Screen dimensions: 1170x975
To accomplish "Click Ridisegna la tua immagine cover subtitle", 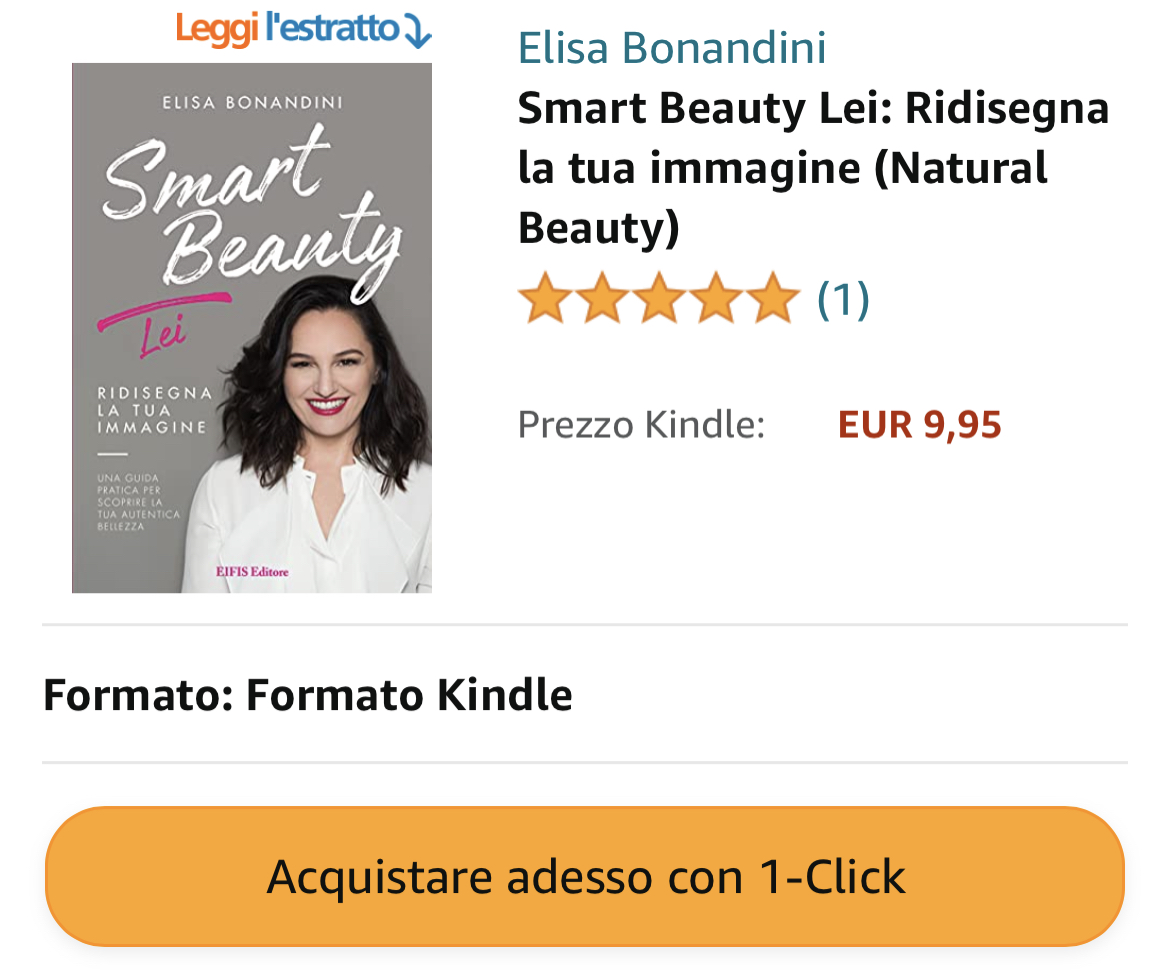I will tap(154, 410).
